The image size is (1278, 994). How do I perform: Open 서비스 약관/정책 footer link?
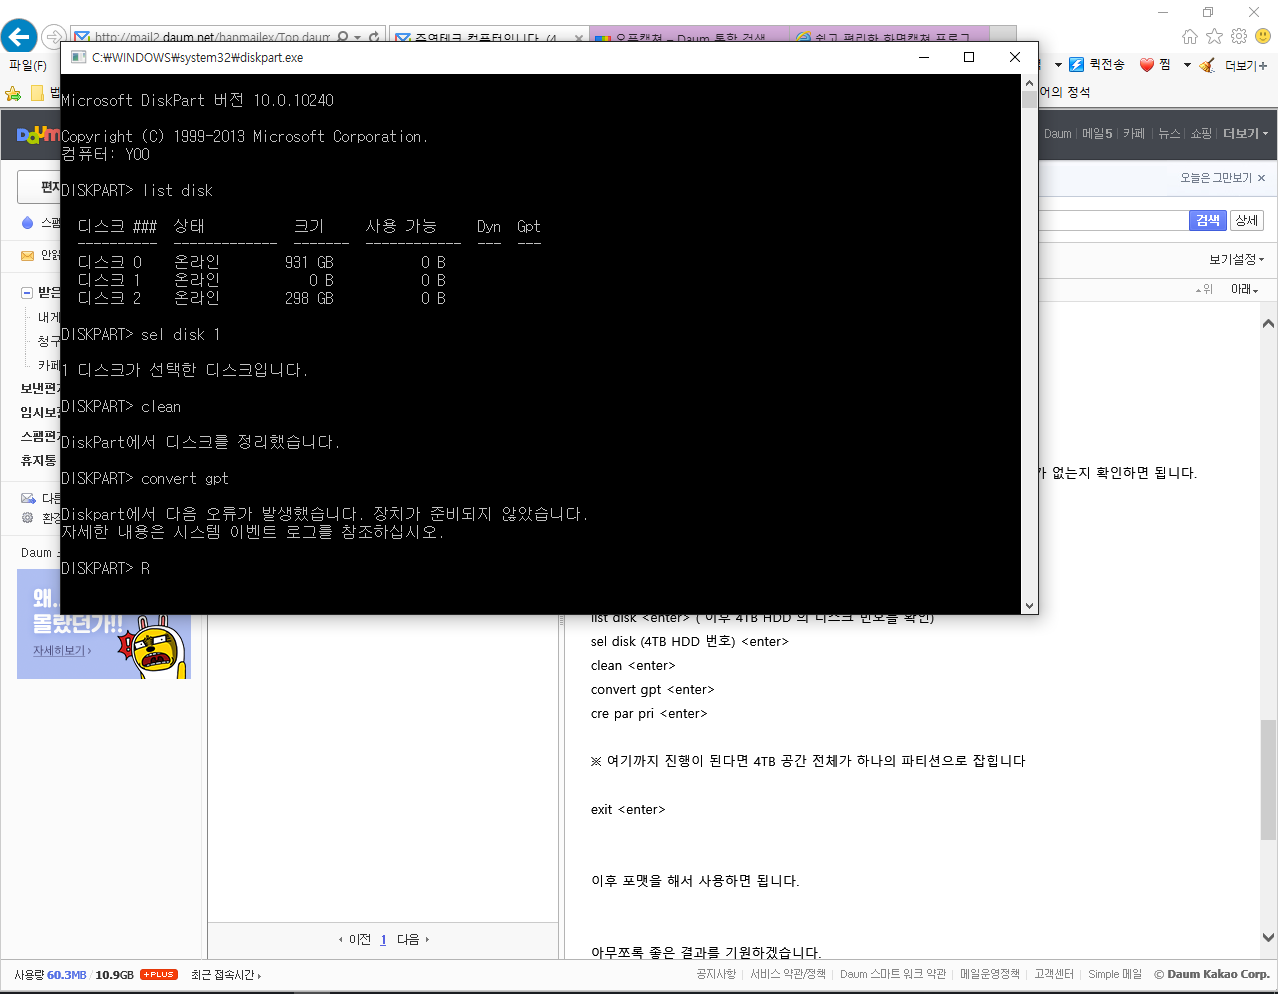click(x=788, y=974)
